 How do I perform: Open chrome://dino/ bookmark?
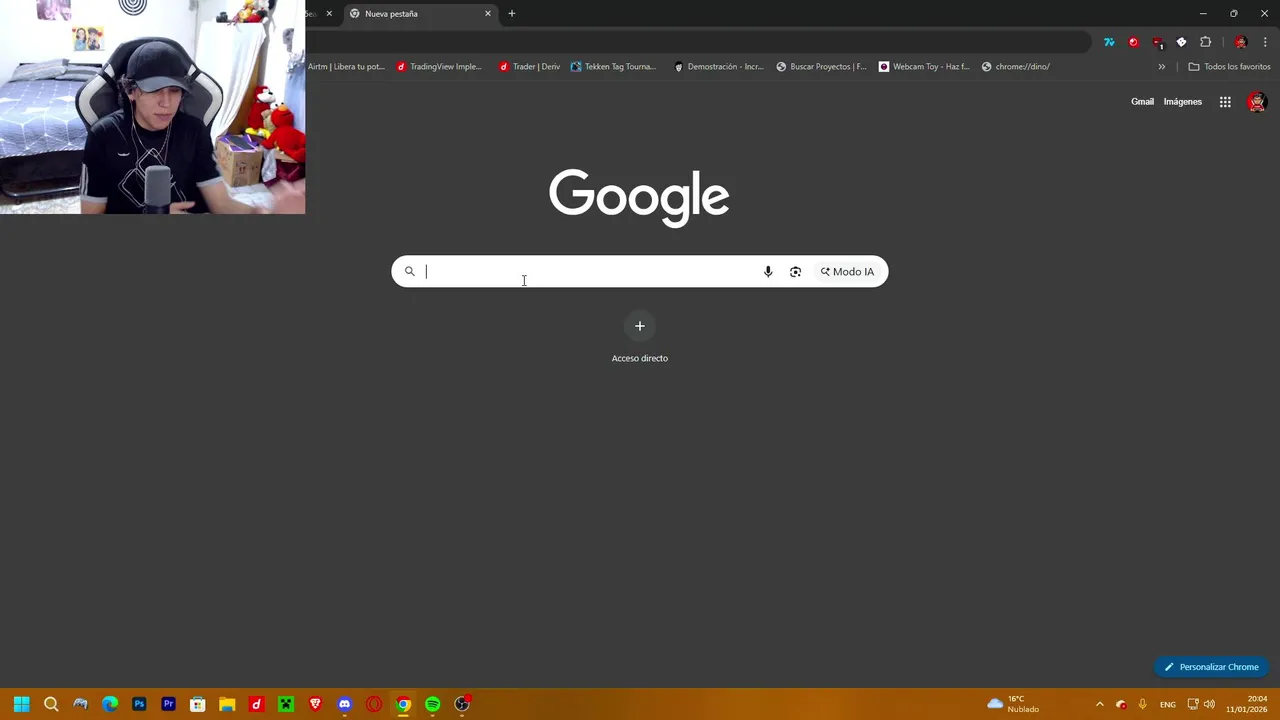click(x=1016, y=67)
